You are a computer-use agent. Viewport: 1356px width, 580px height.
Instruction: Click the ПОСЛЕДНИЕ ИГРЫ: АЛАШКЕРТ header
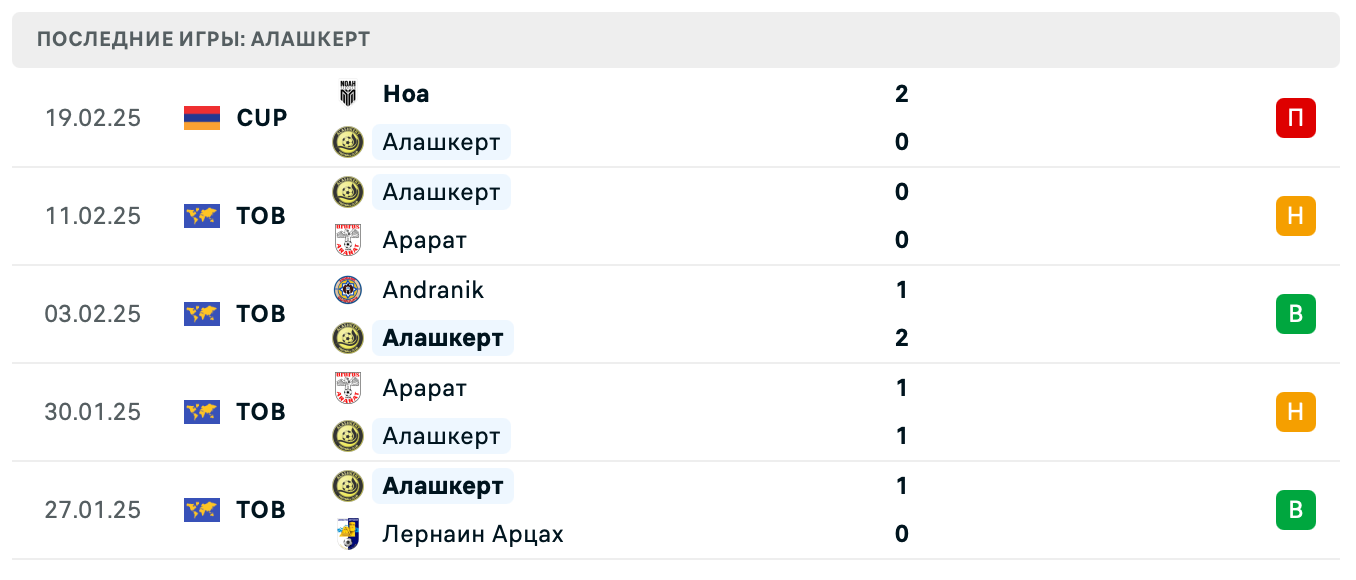coord(204,40)
